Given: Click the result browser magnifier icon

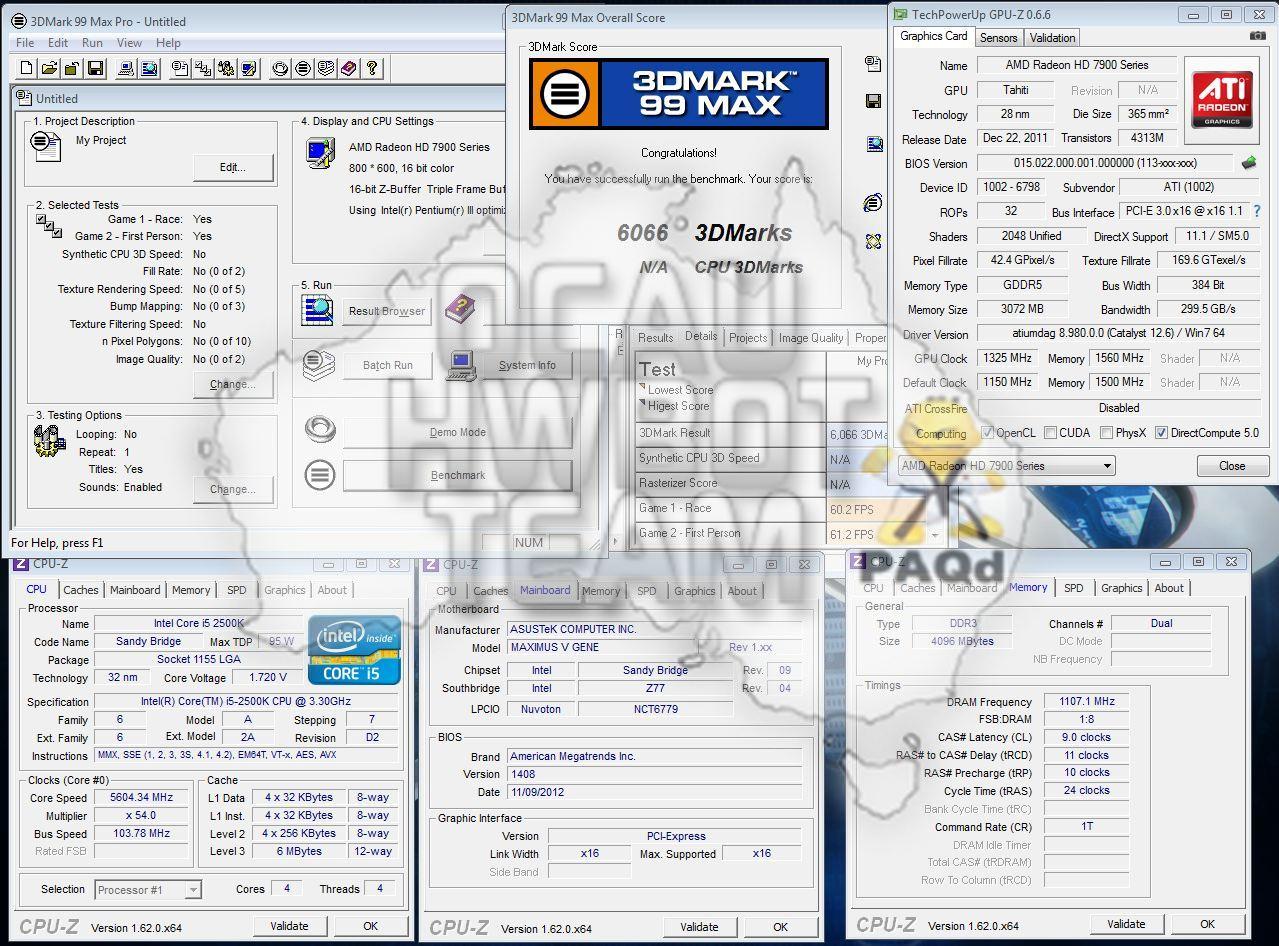Looking at the screenshot, I should 318,311.
